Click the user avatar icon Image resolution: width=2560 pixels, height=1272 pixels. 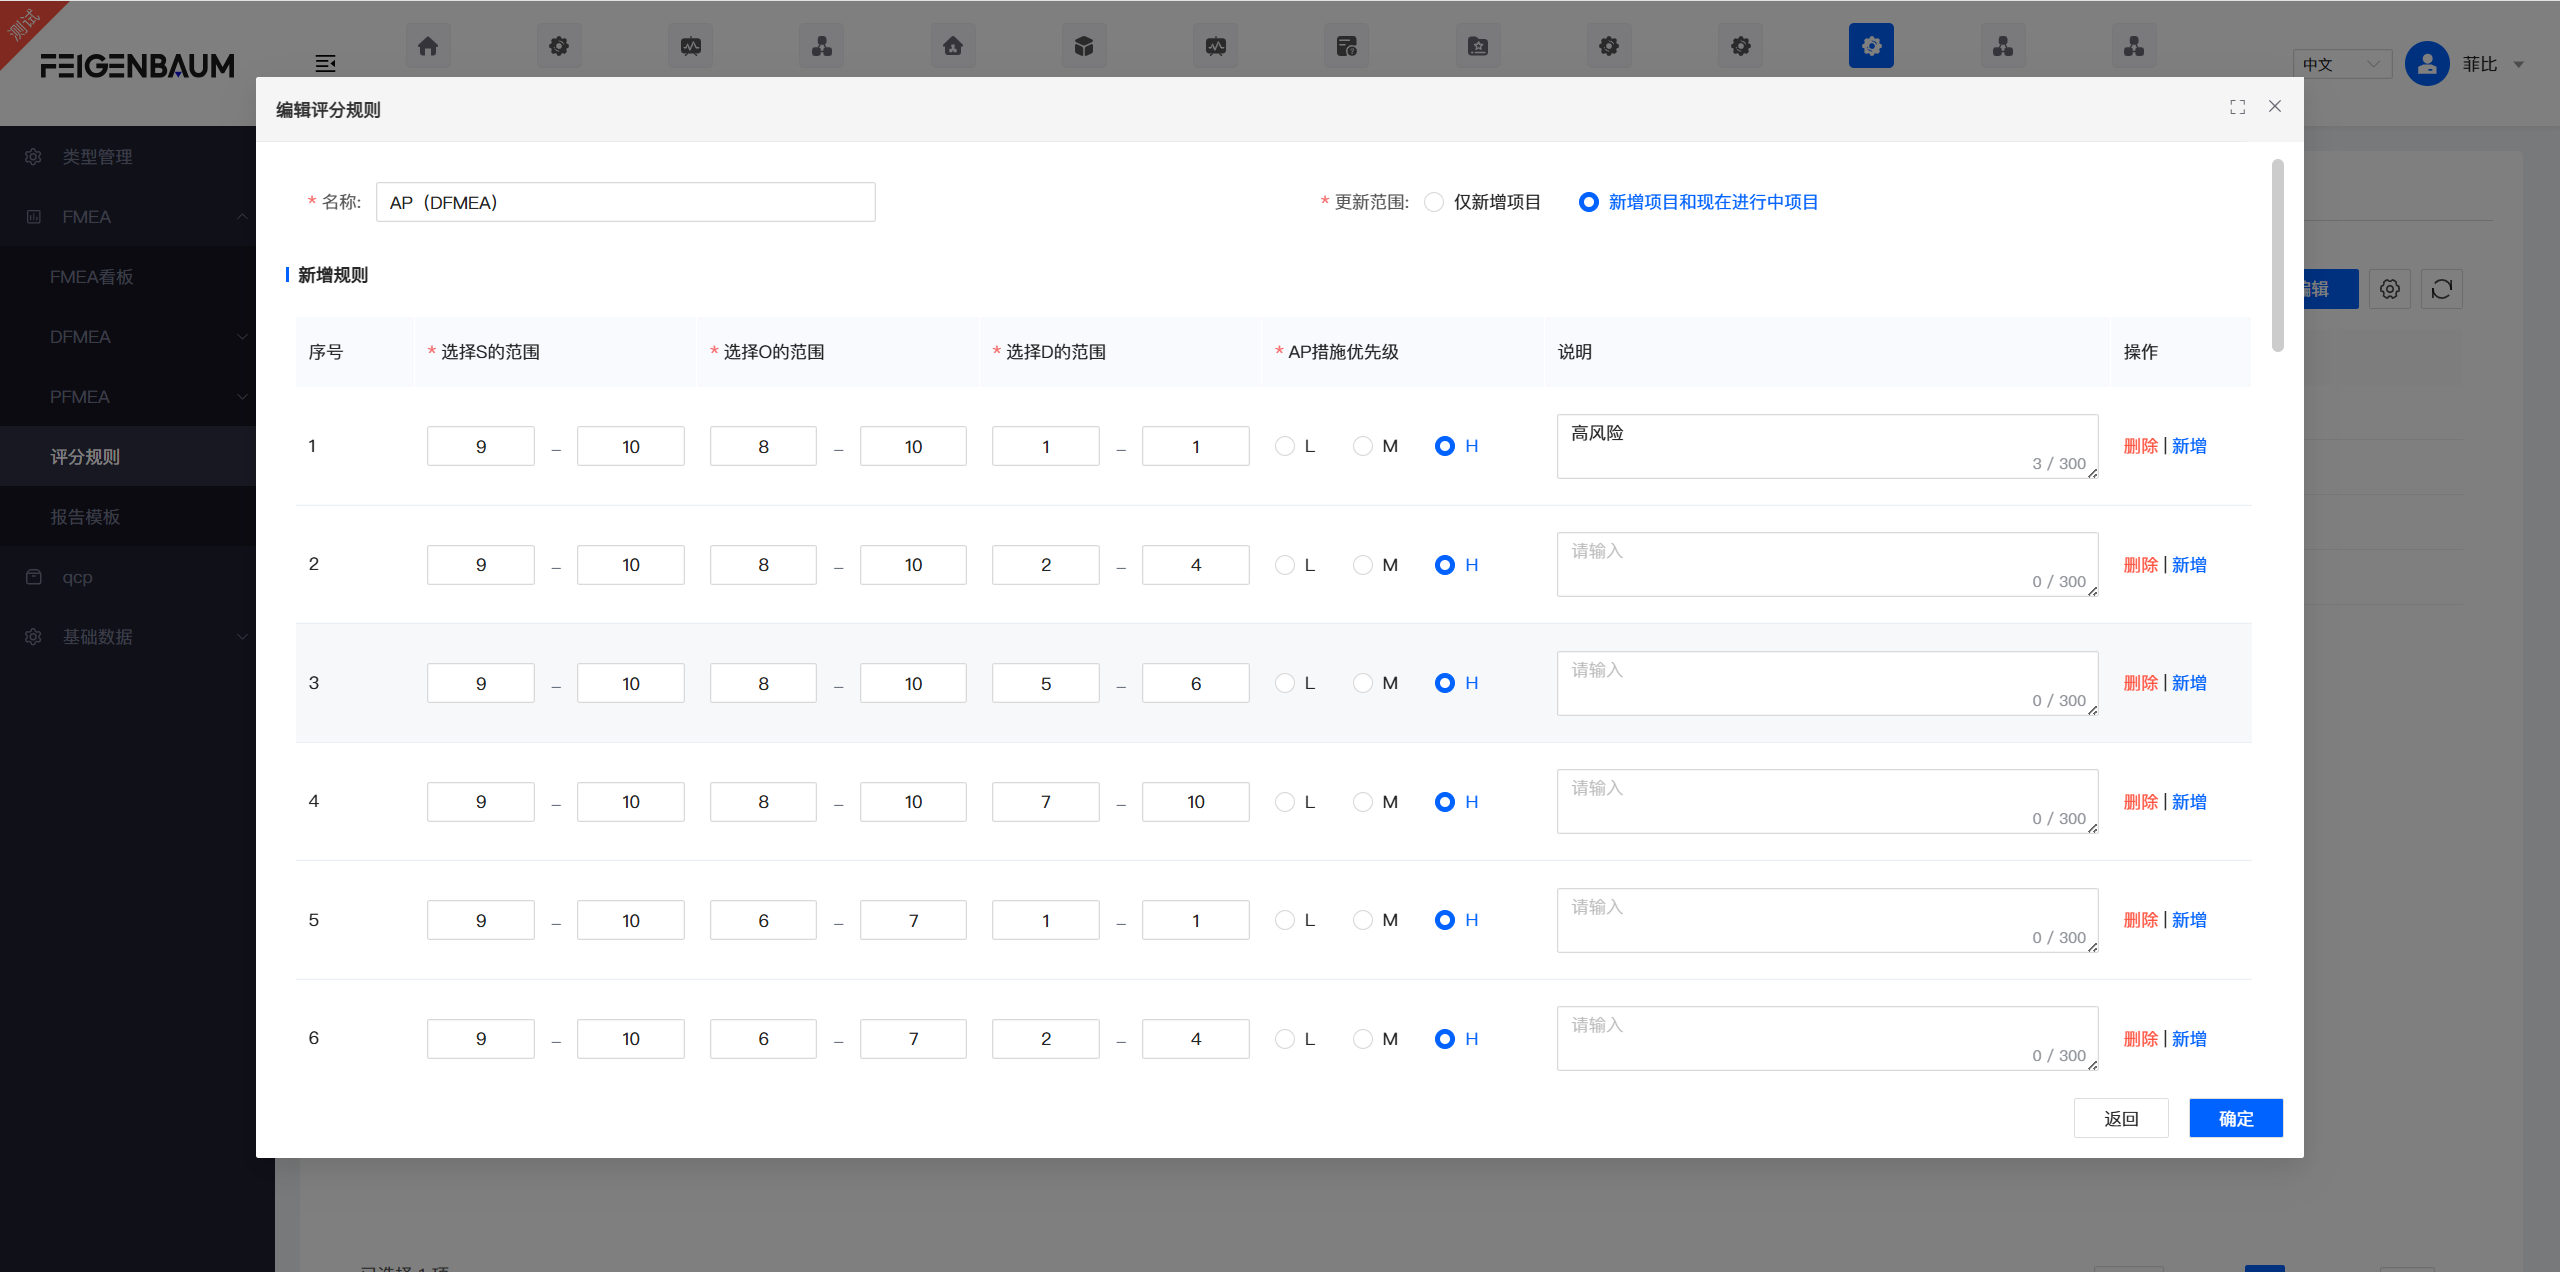(x=2426, y=64)
